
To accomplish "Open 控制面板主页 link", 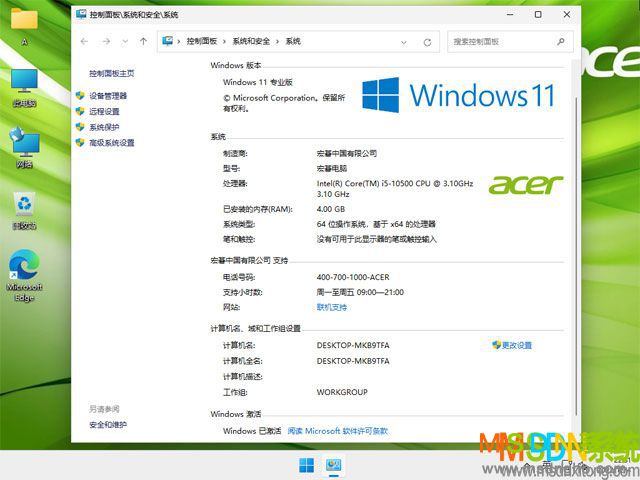I will (x=112, y=73).
